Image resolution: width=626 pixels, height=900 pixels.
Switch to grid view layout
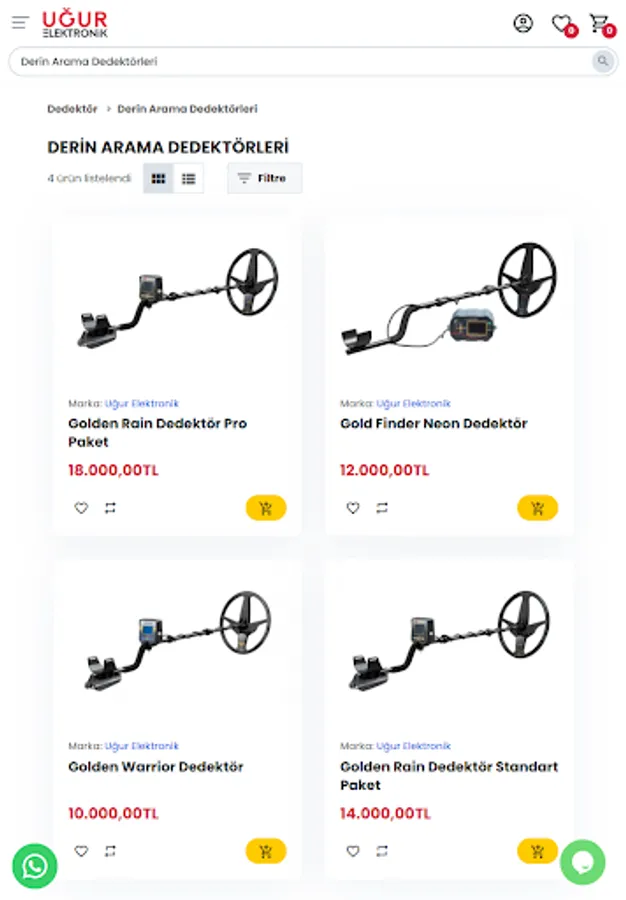click(158, 179)
